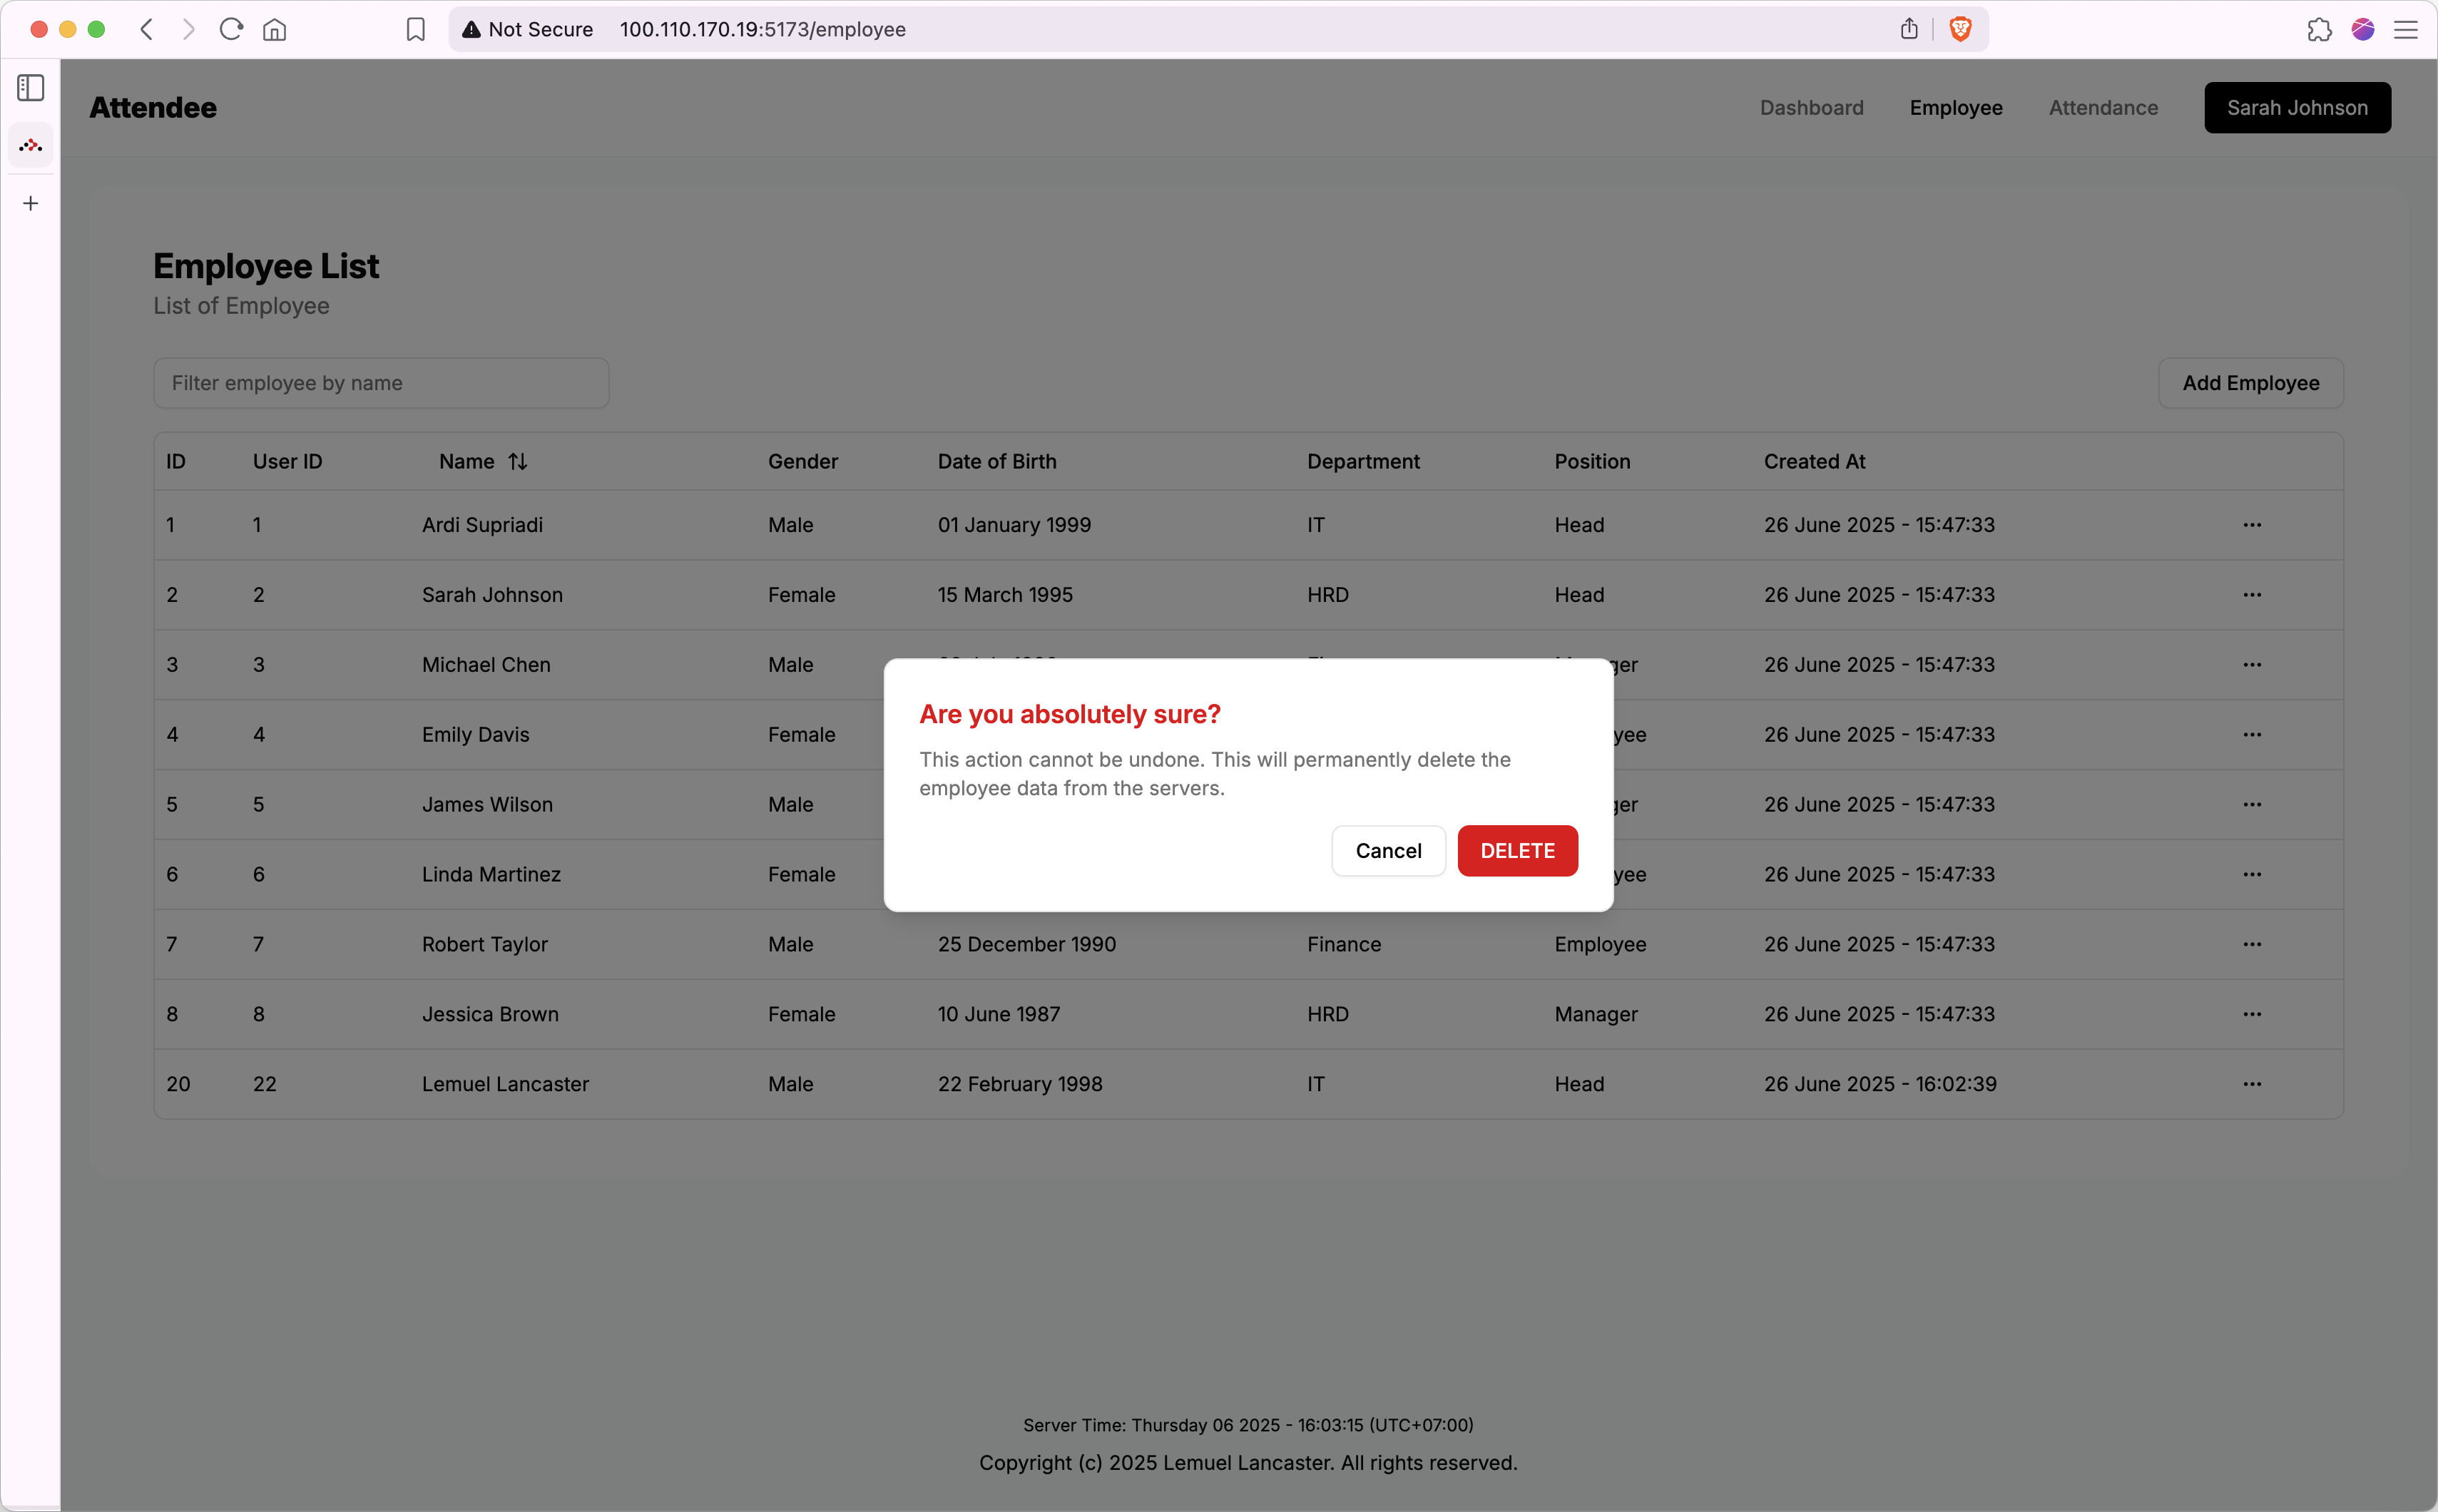Switch to the Attendance page
Viewport: 2438px width, 1512px height.
click(2102, 107)
